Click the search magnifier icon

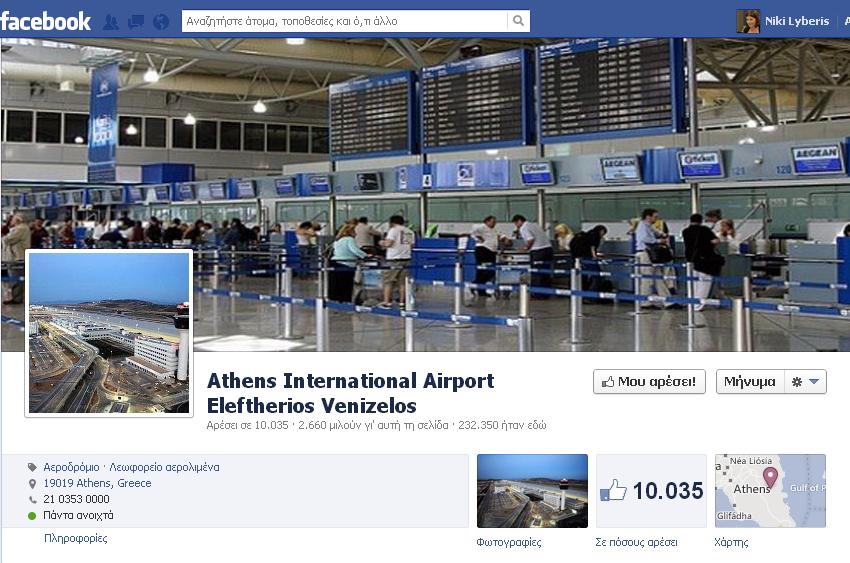click(518, 21)
